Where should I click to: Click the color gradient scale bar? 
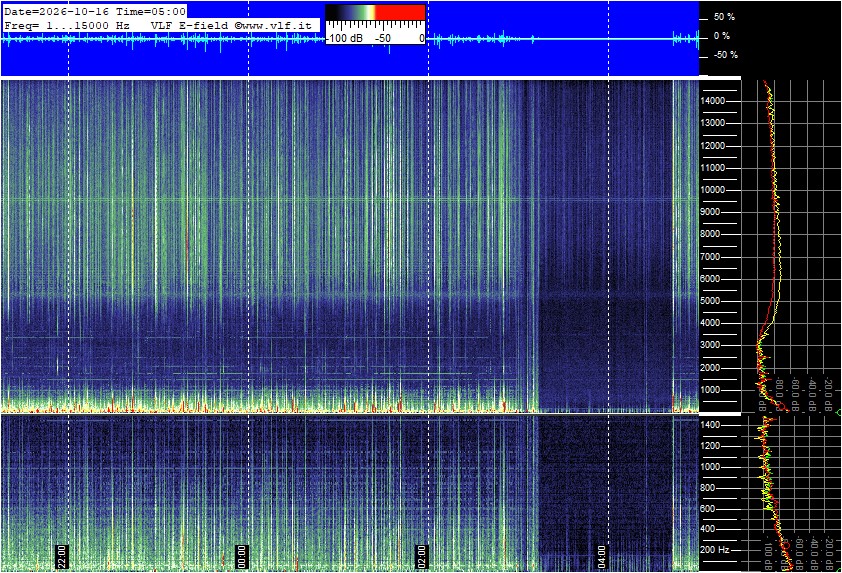tap(375, 13)
